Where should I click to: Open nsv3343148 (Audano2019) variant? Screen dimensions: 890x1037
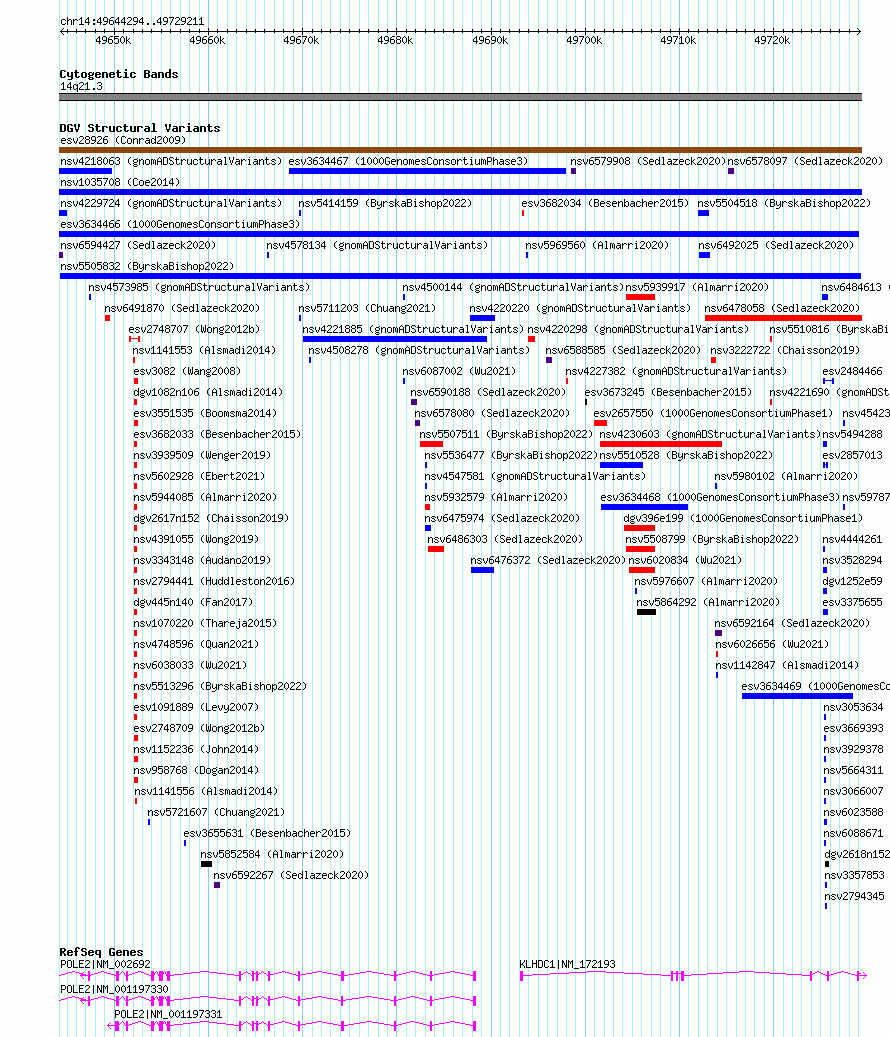202,561
